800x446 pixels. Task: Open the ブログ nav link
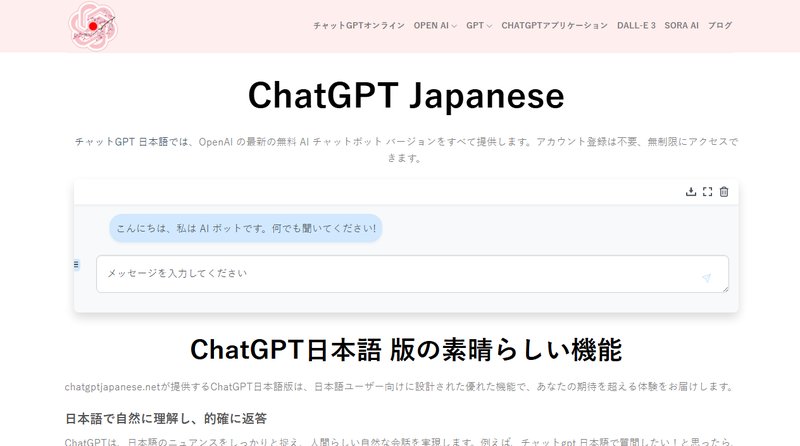pyautogui.click(x=720, y=26)
